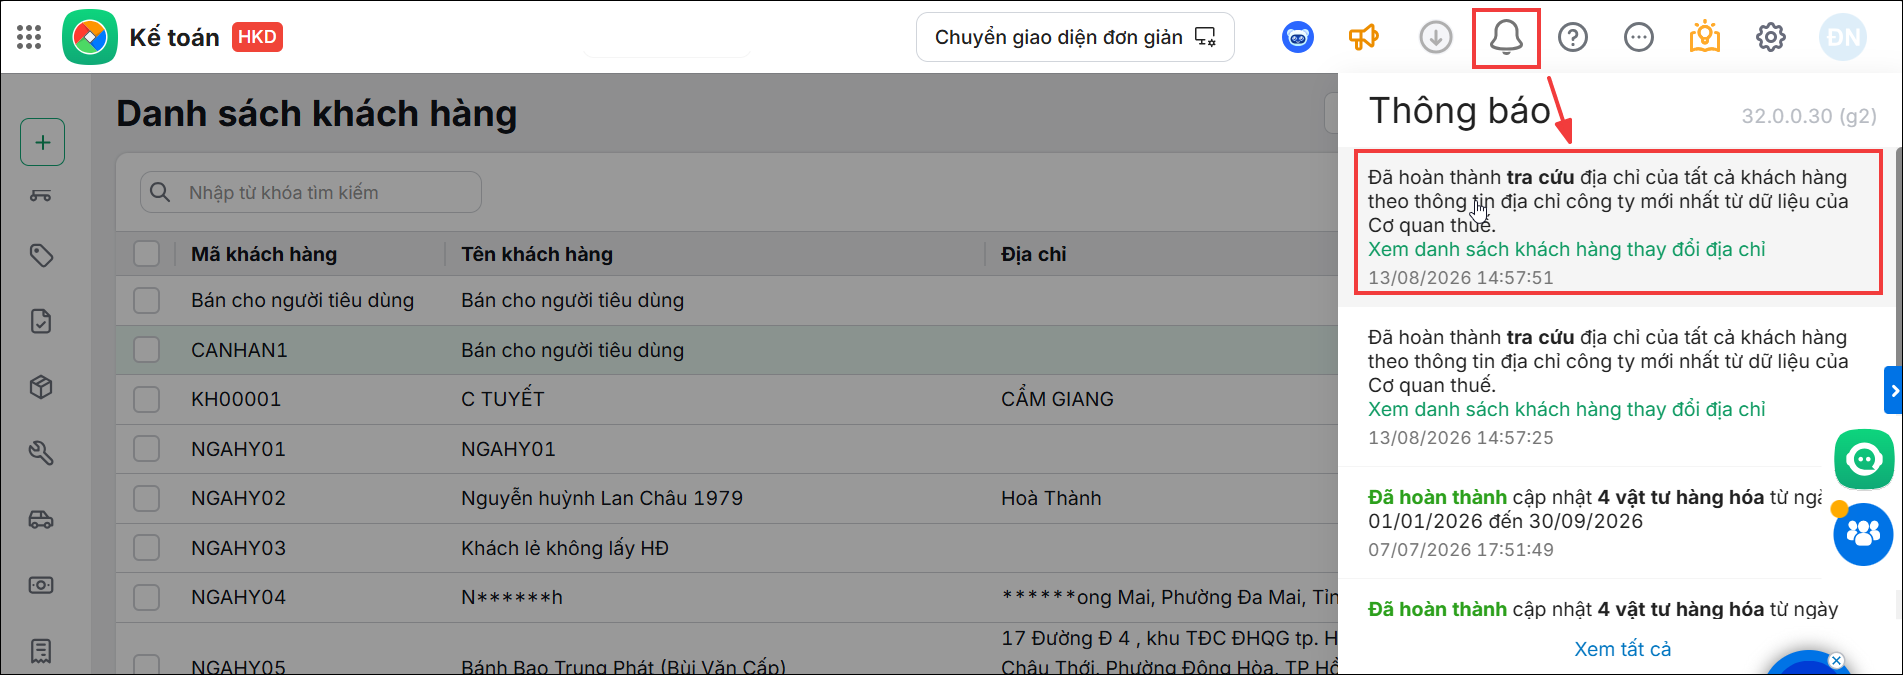Expand the blue side panel chevron
This screenshot has height=675, width=1903.
[x=1893, y=391]
